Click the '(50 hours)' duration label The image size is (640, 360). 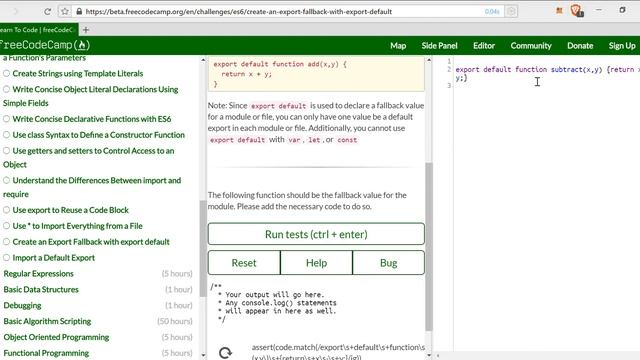tap(175, 321)
